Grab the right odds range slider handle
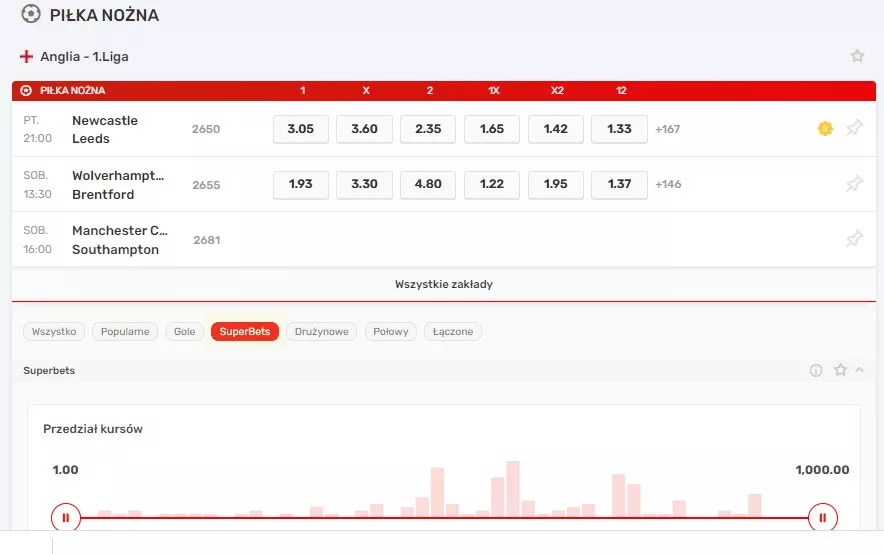 coord(823,518)
